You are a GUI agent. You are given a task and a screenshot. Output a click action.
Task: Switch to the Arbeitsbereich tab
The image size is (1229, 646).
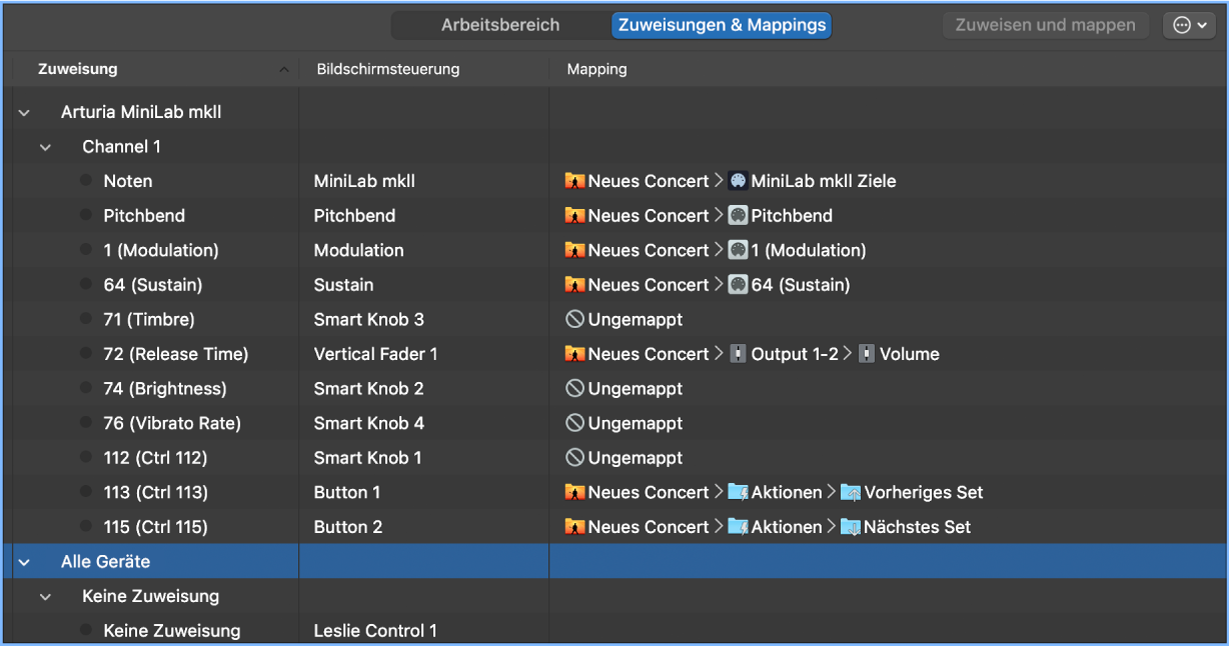(x=501, y=24)
